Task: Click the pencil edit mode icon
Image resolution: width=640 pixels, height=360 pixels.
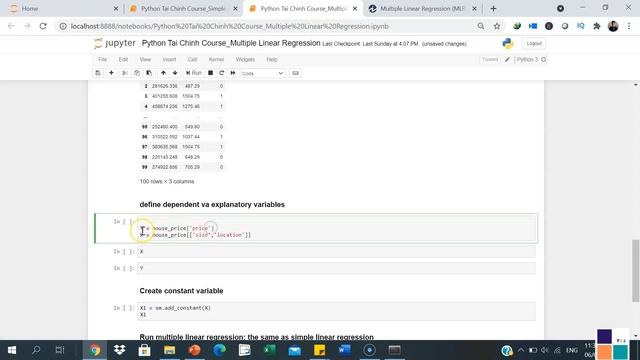Action: pyautogui.click(x=507, y=60)
